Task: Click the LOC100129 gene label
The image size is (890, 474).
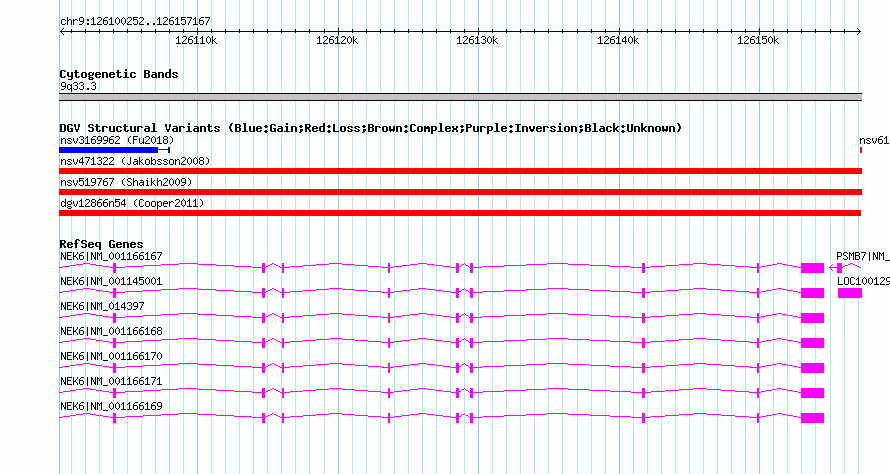Action: (x=863, y=282)
